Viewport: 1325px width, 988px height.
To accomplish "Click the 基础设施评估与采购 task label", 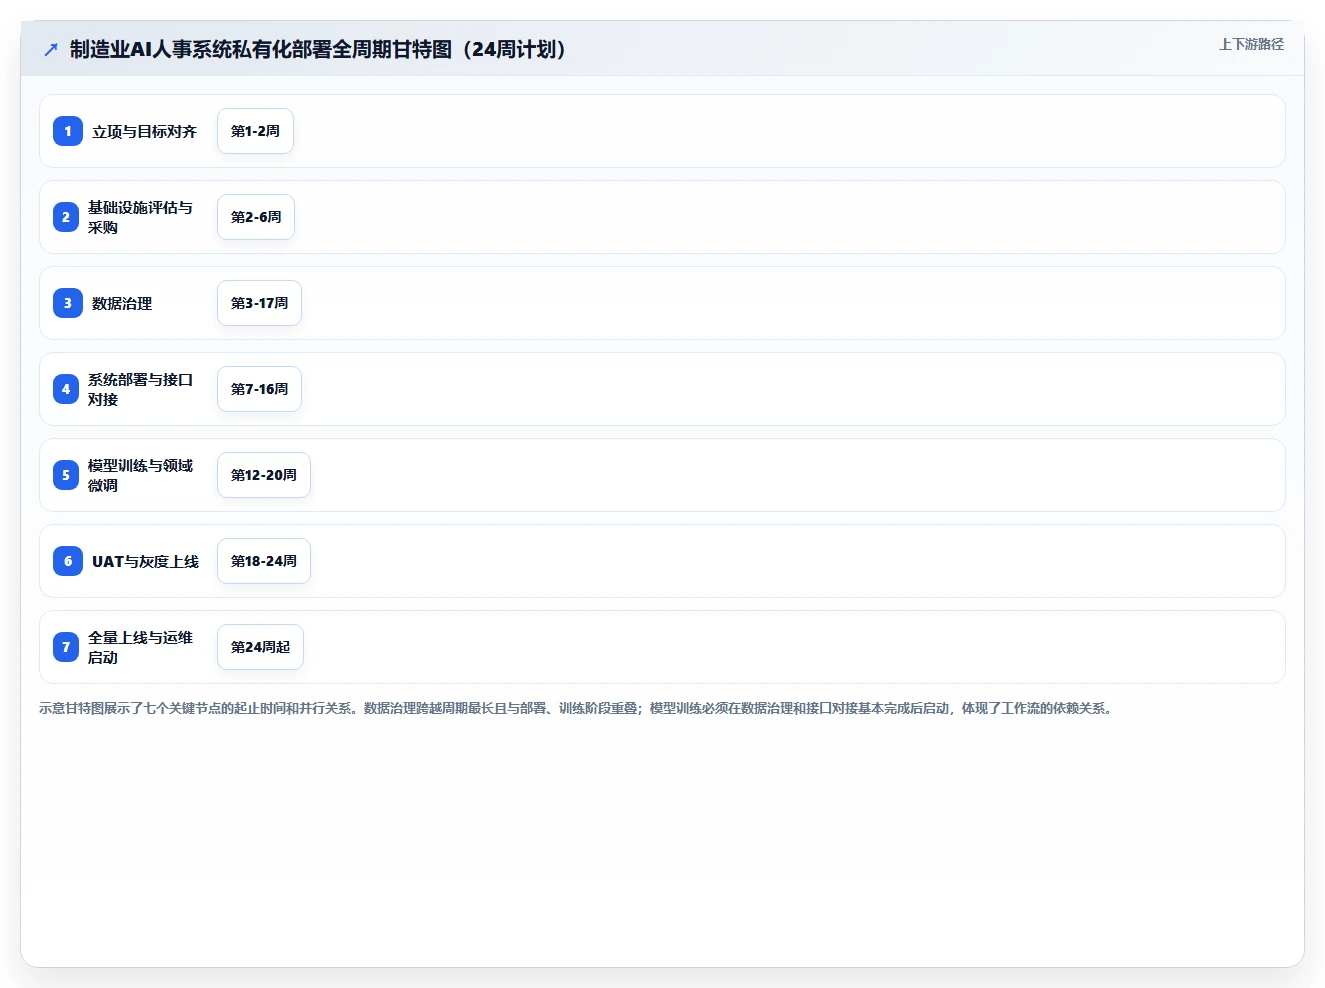I will (x=140, y=217).
